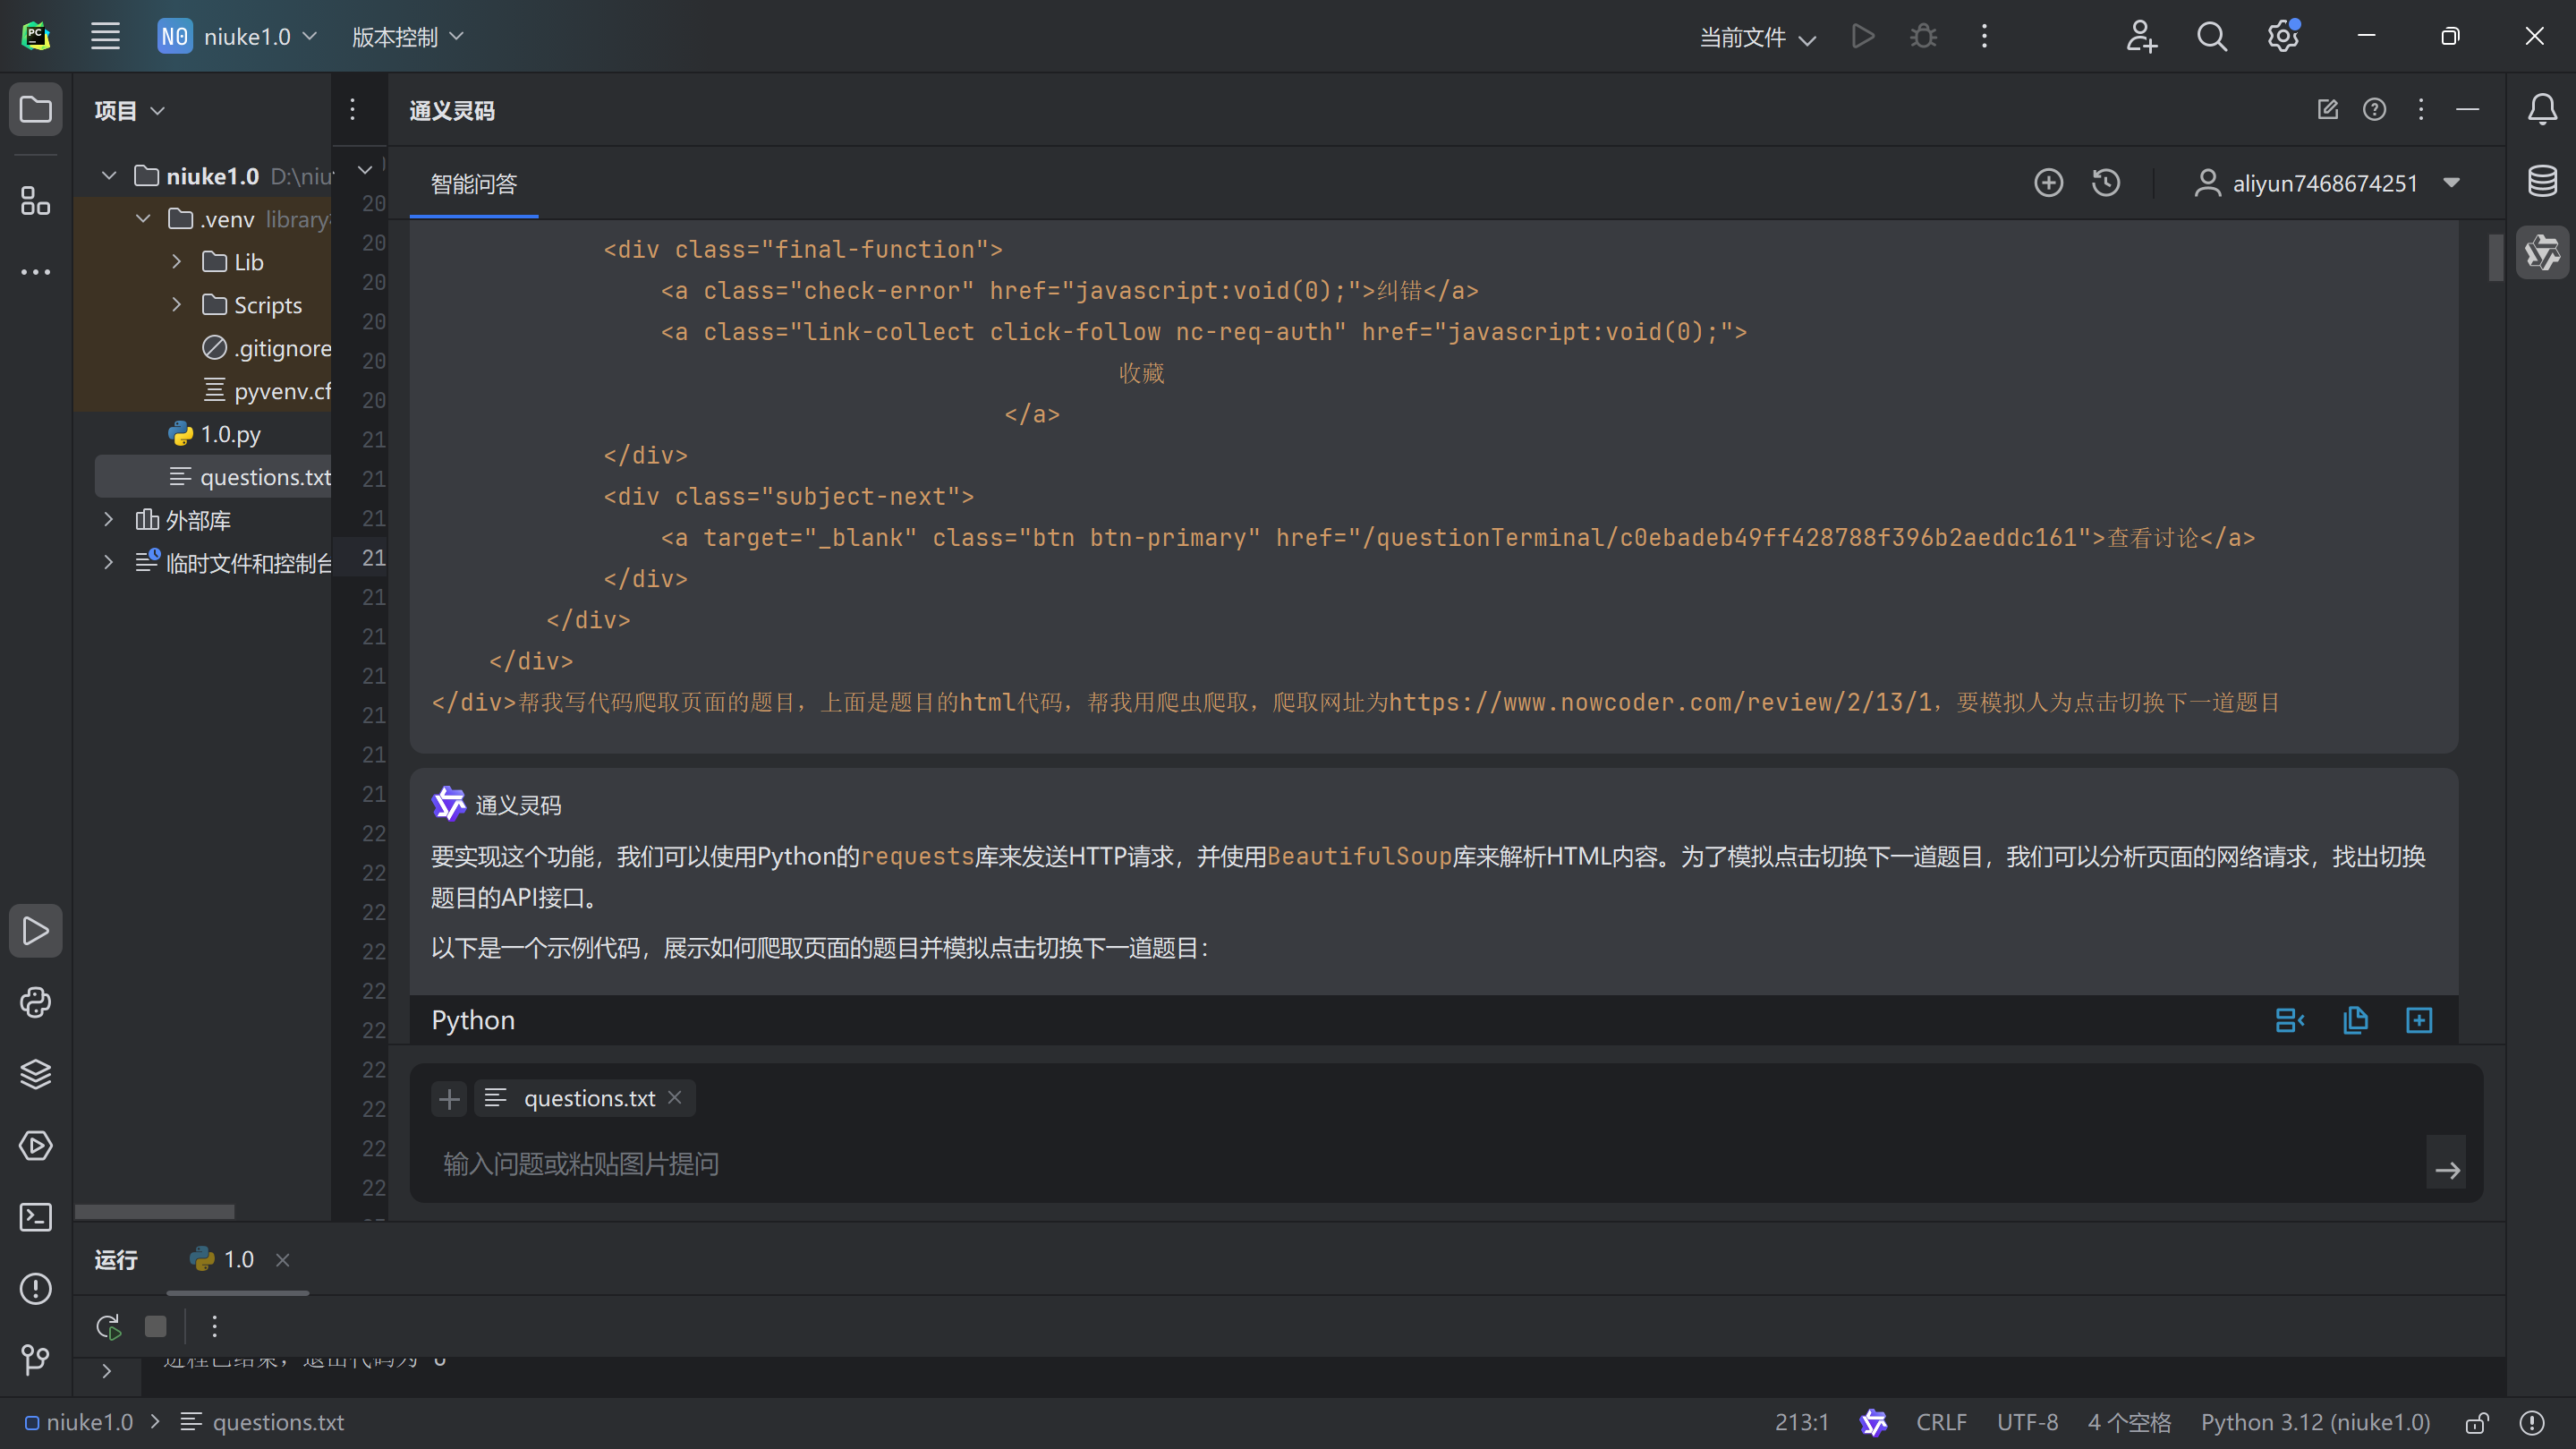Show more tool windows ellipsis
The image size is (2576, 1449).
(x=36, y=272)
